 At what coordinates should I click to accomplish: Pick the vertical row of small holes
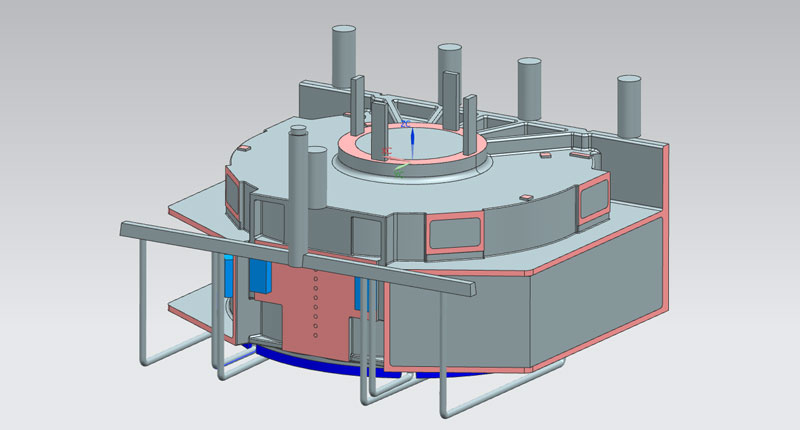[x=316, y=300]
